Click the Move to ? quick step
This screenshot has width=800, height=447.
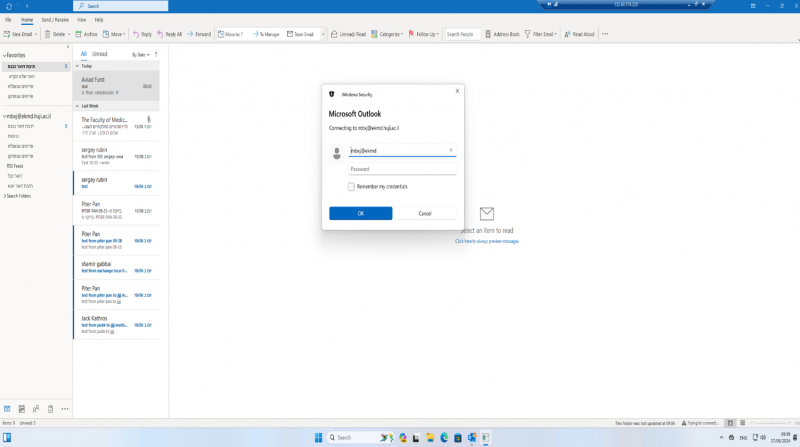point(231,34)
